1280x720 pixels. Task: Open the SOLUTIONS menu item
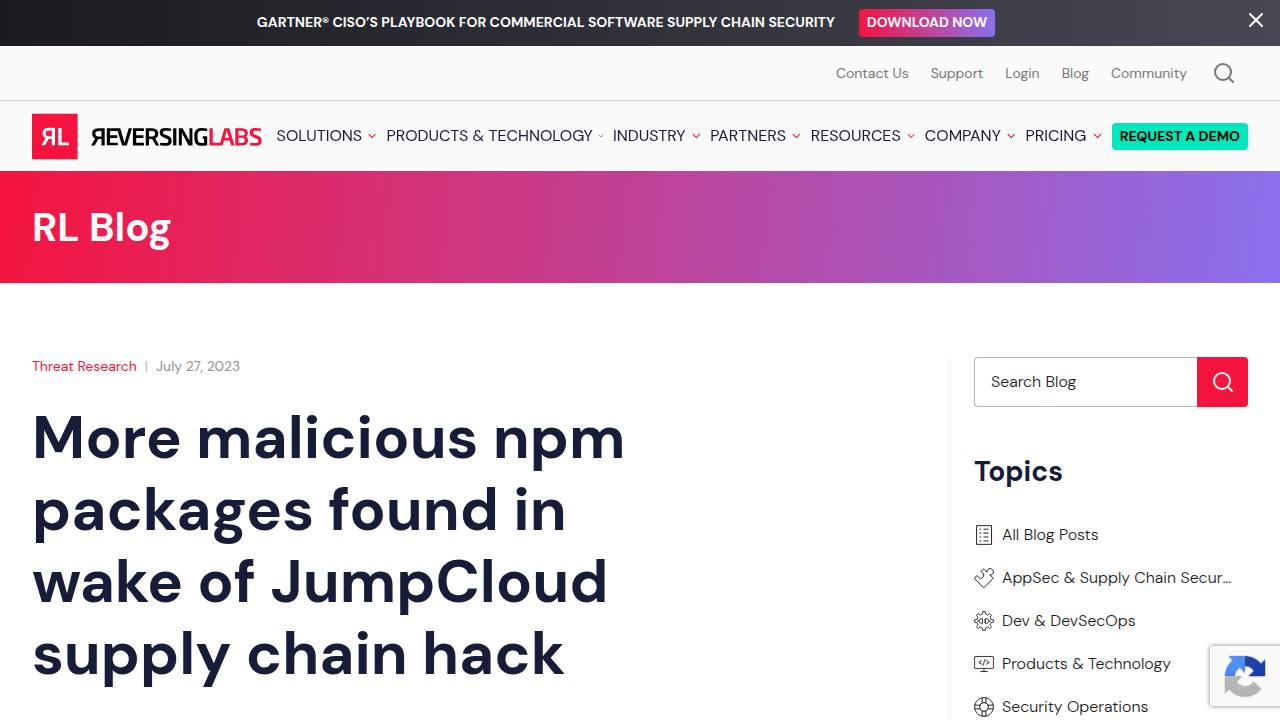(x=319, y=136)
